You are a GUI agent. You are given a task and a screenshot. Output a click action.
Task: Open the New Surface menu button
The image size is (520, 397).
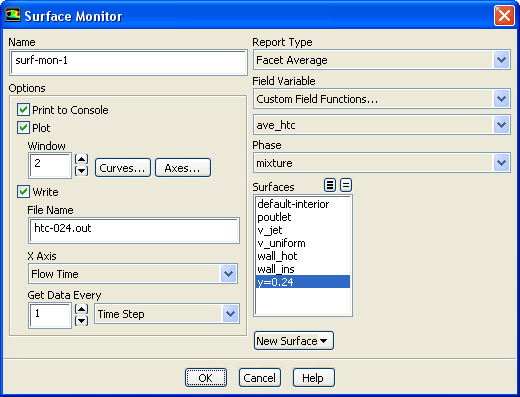coord(294,341)
